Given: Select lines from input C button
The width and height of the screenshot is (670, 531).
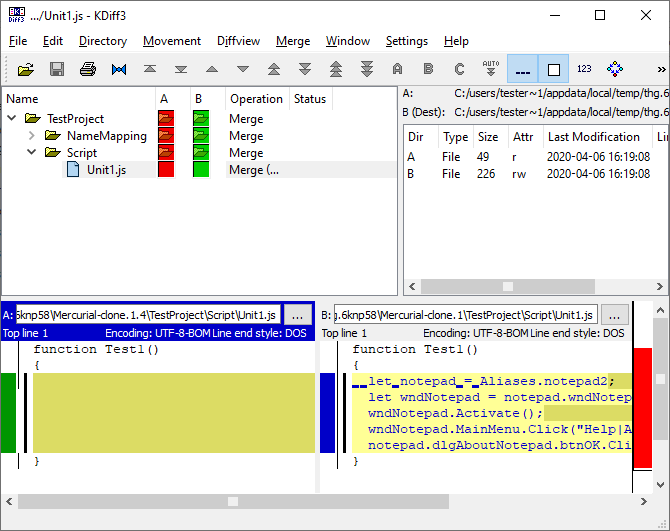Looking at the screenshot, I should 459,69.
